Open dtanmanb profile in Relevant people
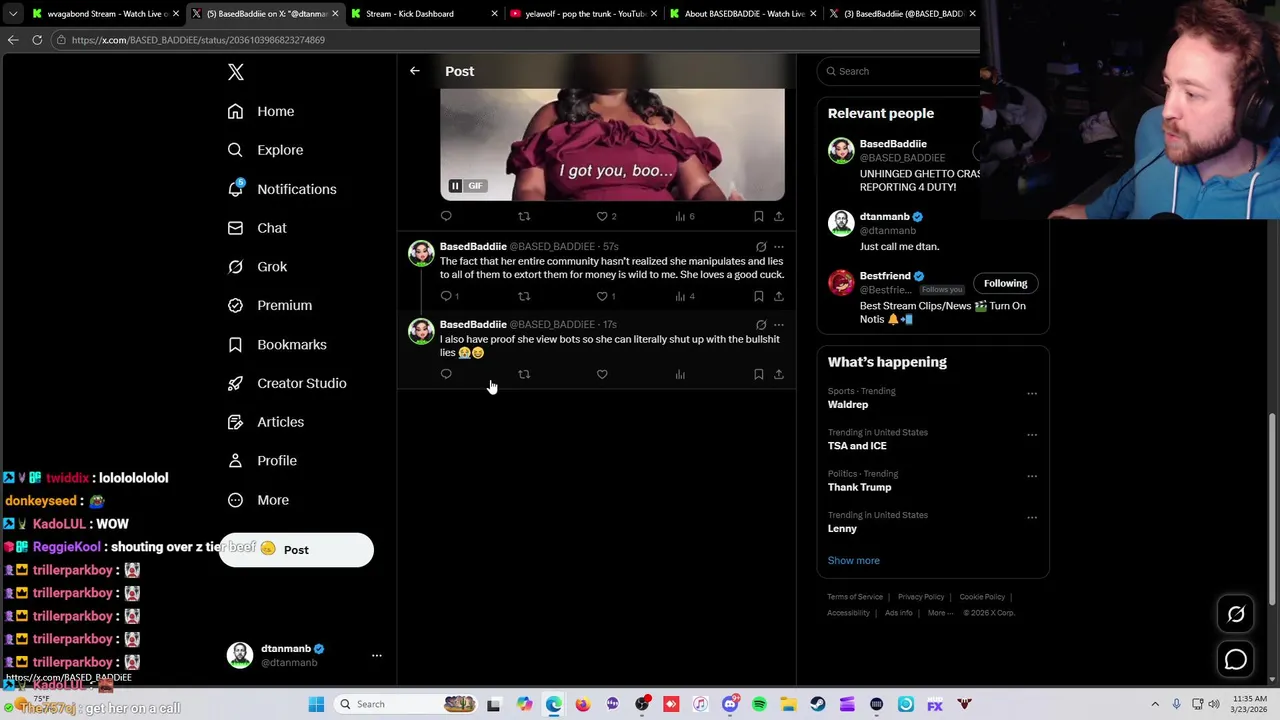This screenshot has height=720, width=1280. [884, 216]
